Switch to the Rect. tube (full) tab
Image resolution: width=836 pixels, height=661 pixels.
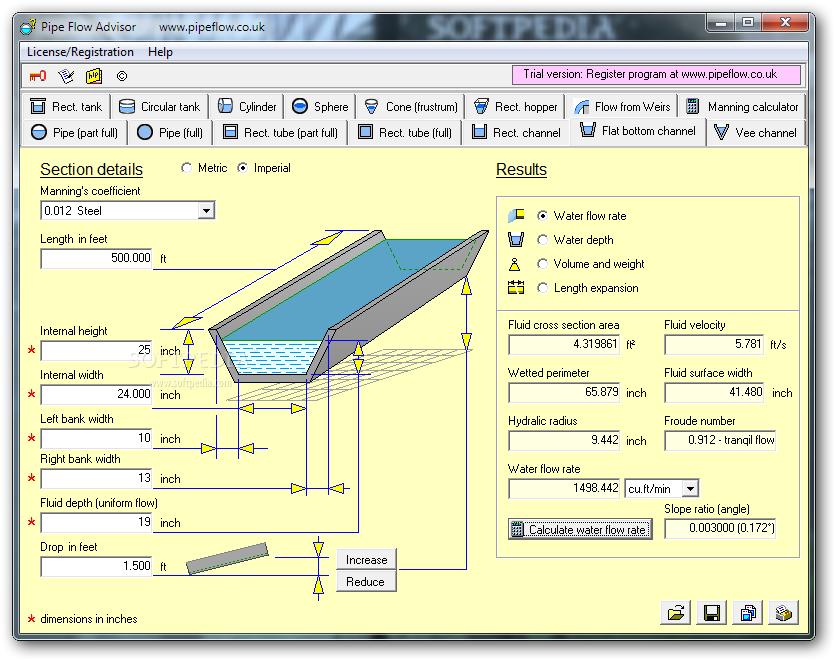click(405, 132)
